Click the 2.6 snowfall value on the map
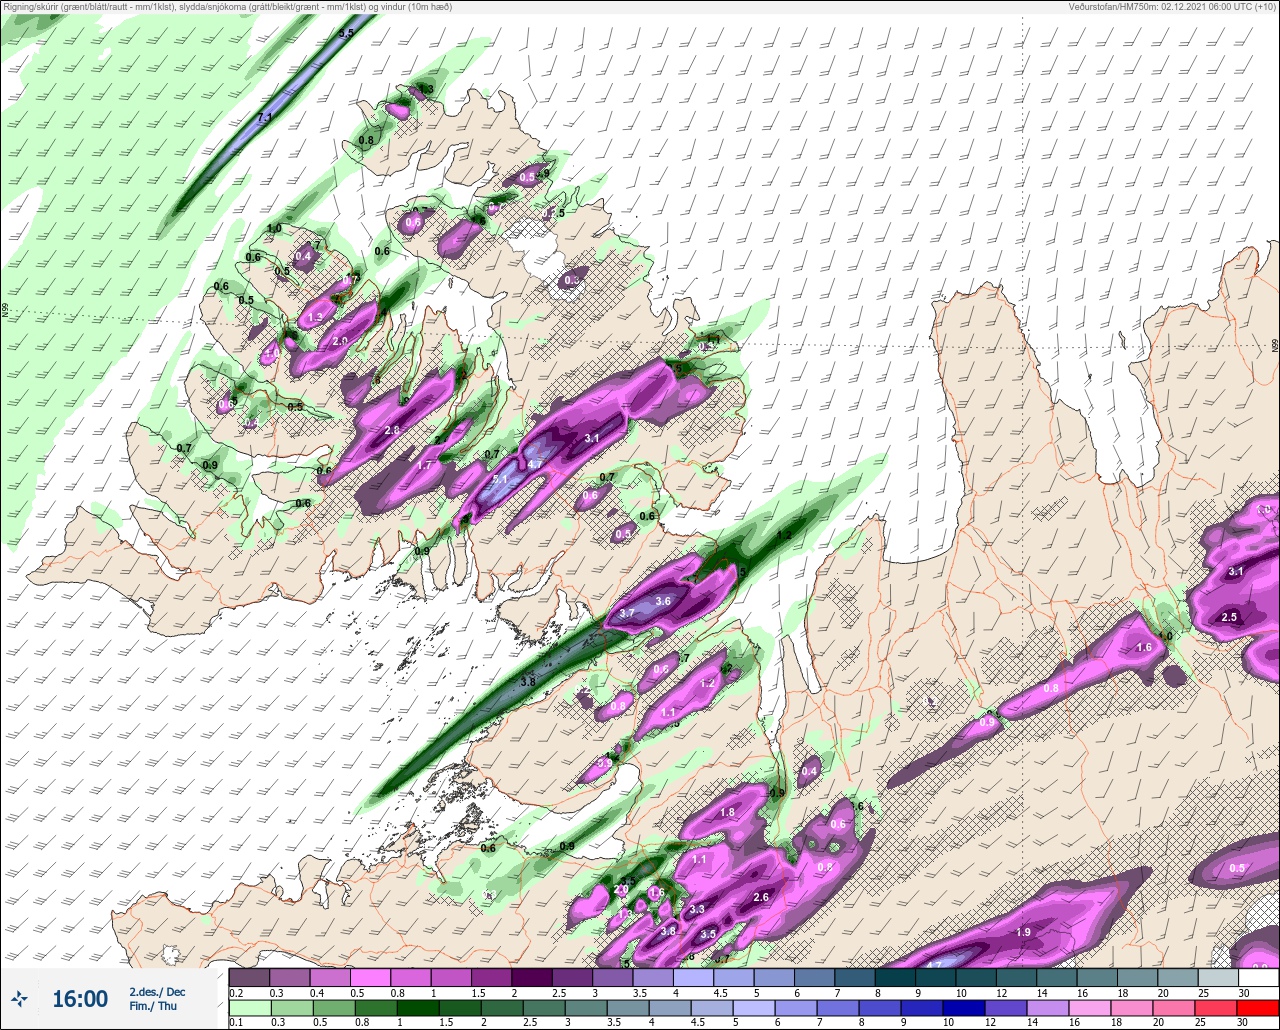 pyautogui.click(x=761, y=897)
